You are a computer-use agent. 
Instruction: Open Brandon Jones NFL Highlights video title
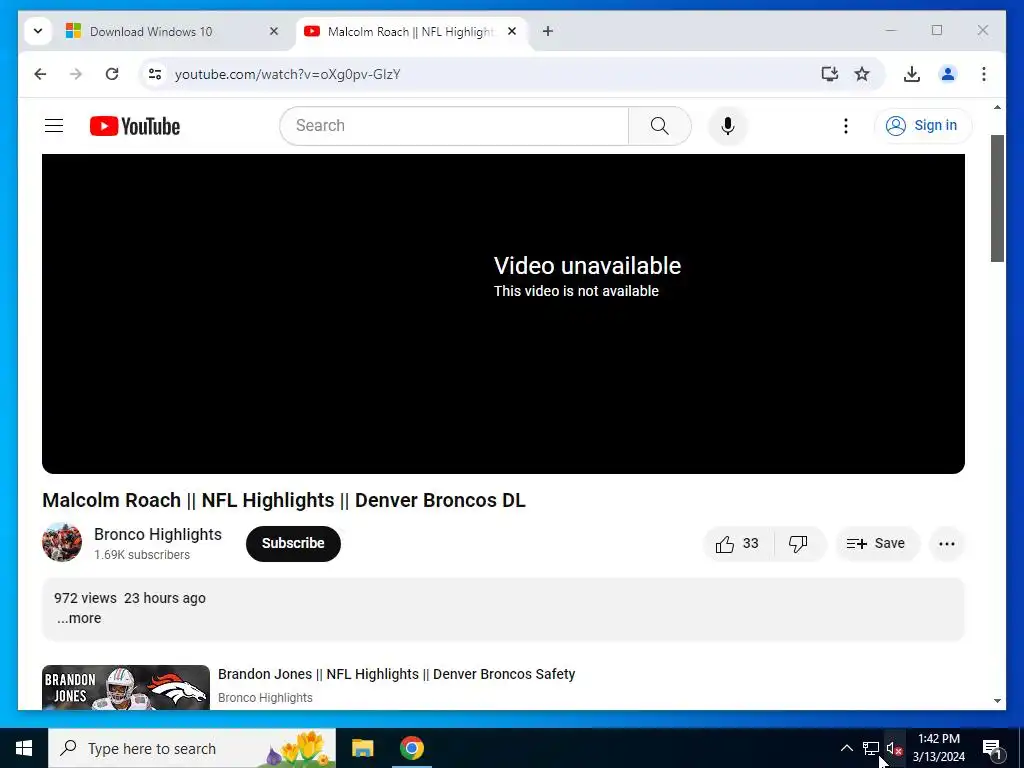click(396, 674)
